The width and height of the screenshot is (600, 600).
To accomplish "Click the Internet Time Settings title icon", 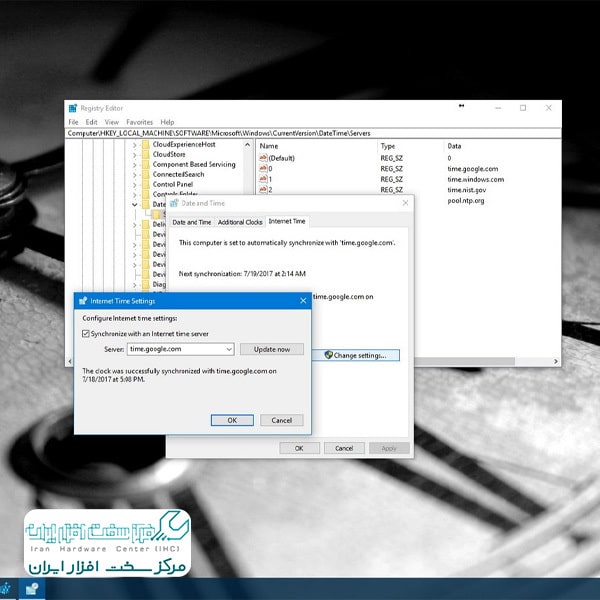I will click(x=83, y=301).
